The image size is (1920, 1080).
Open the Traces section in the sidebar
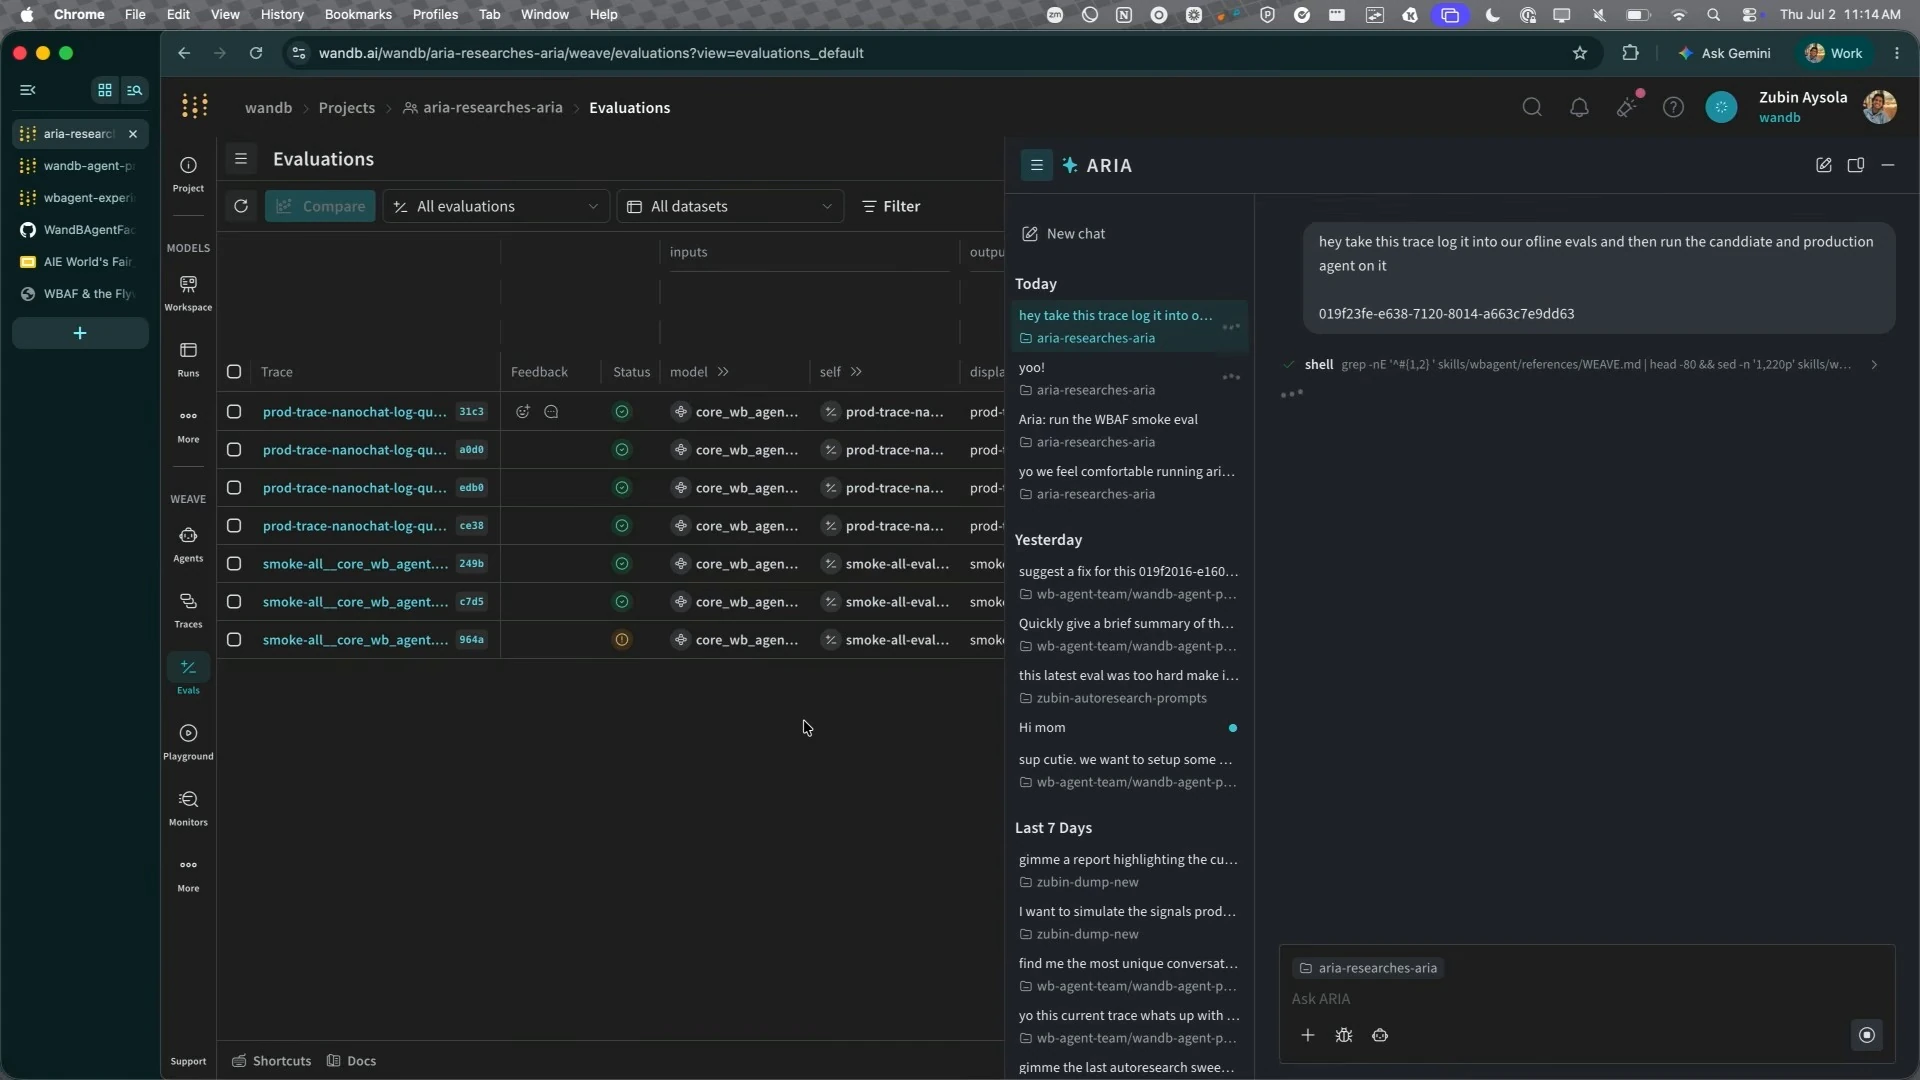coord(188,610)
